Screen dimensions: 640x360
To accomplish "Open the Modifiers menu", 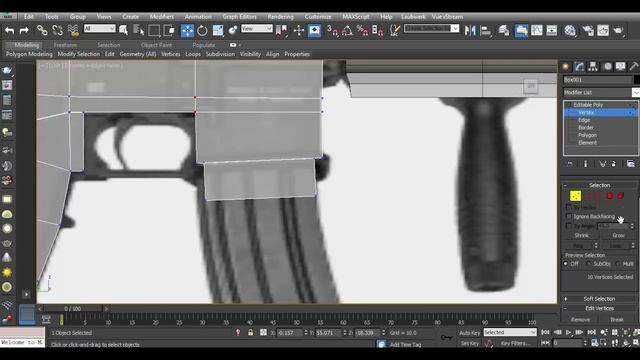I will point(162,17).
